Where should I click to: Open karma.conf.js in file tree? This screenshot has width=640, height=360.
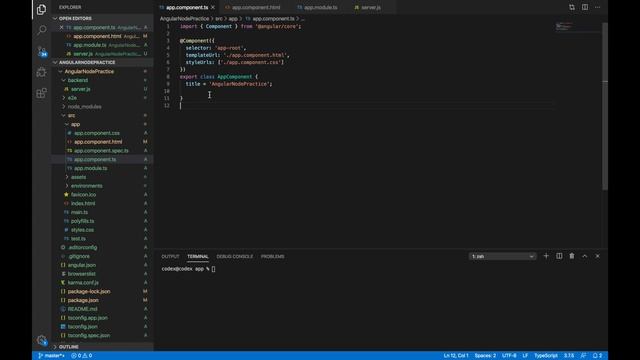point(83,282)
